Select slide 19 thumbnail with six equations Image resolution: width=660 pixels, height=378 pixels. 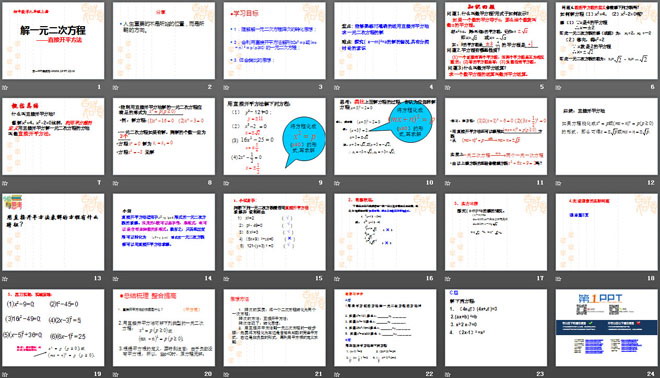coord(53,327)
